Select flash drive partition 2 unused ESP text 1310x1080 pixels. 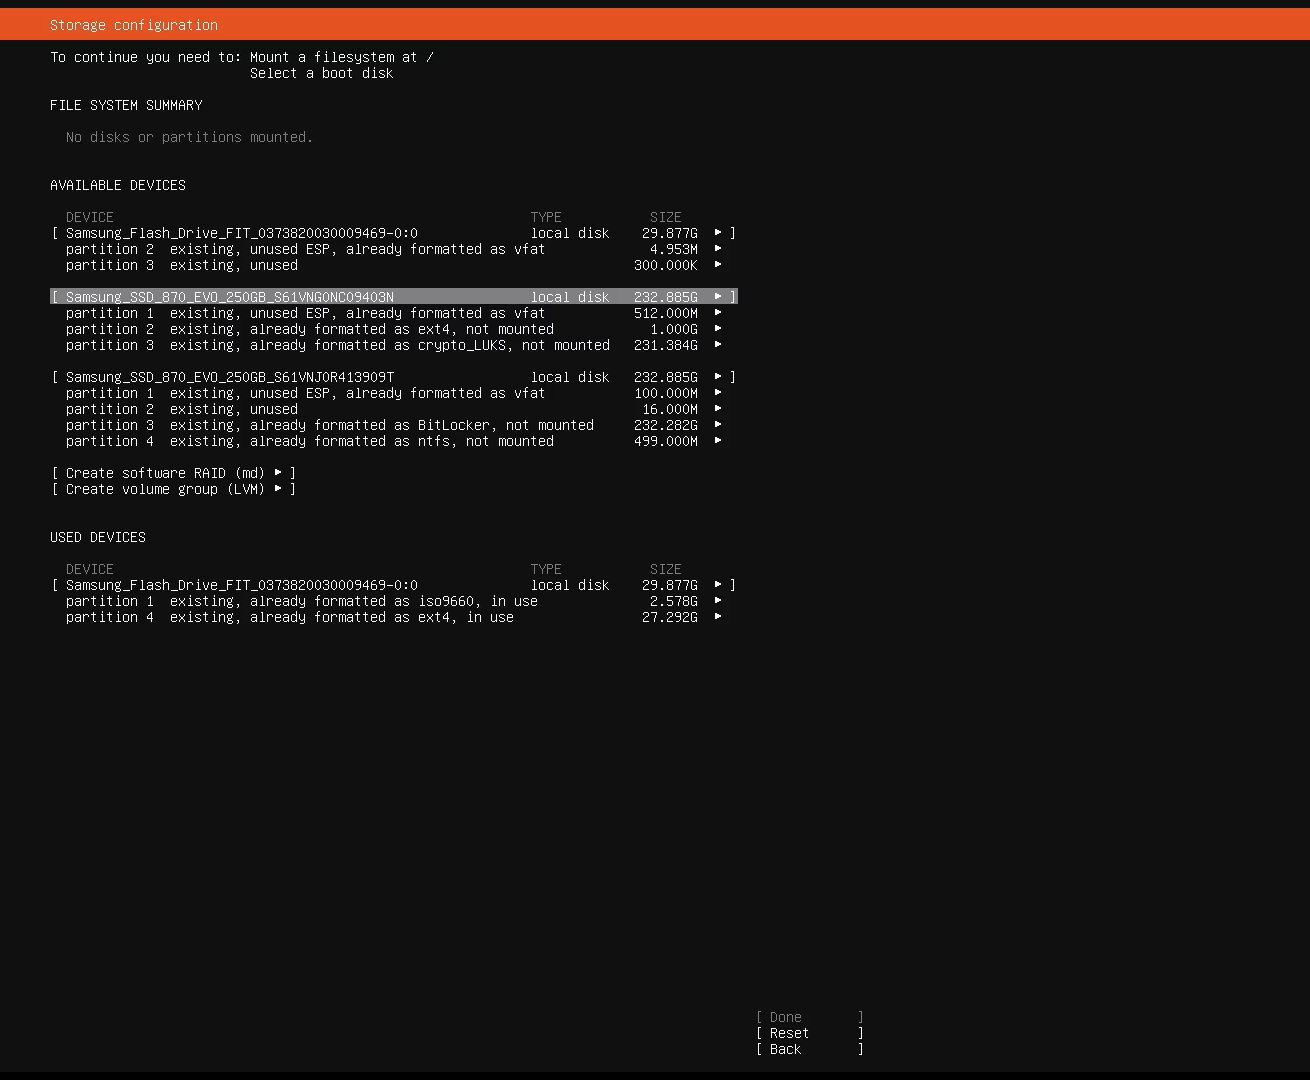306,249
